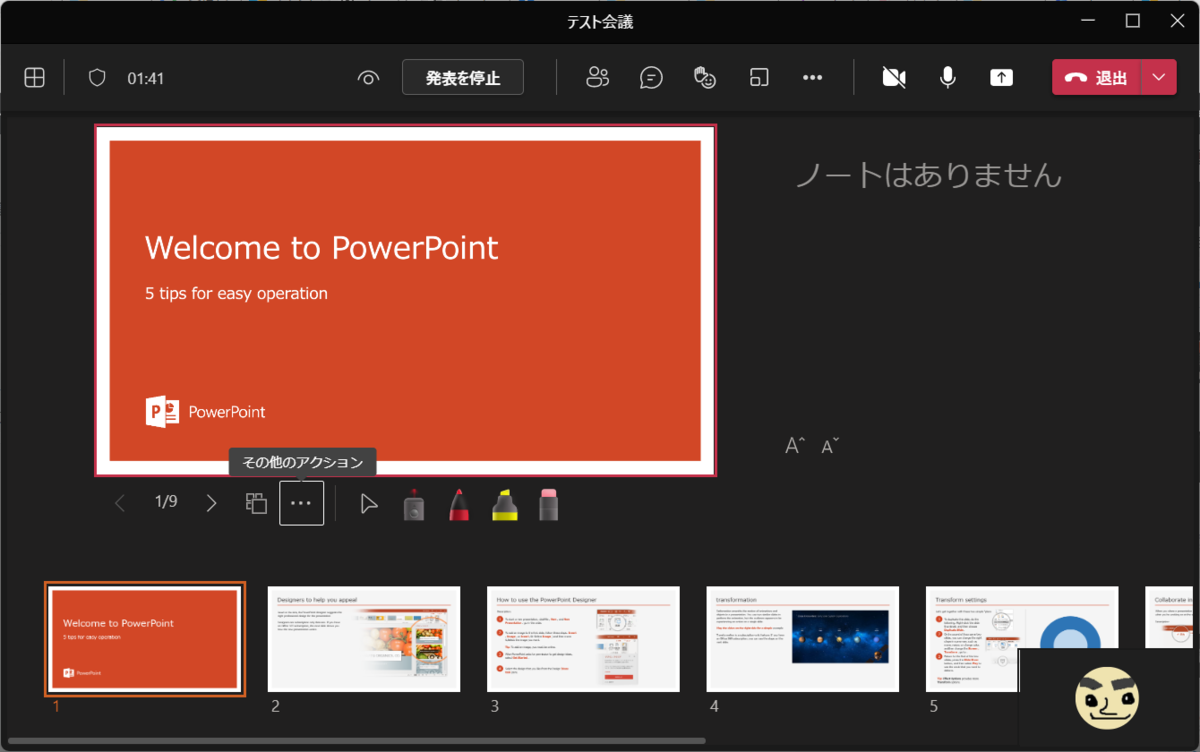
Task: Select the eraser tool
Action: click(x=548, y=505)
